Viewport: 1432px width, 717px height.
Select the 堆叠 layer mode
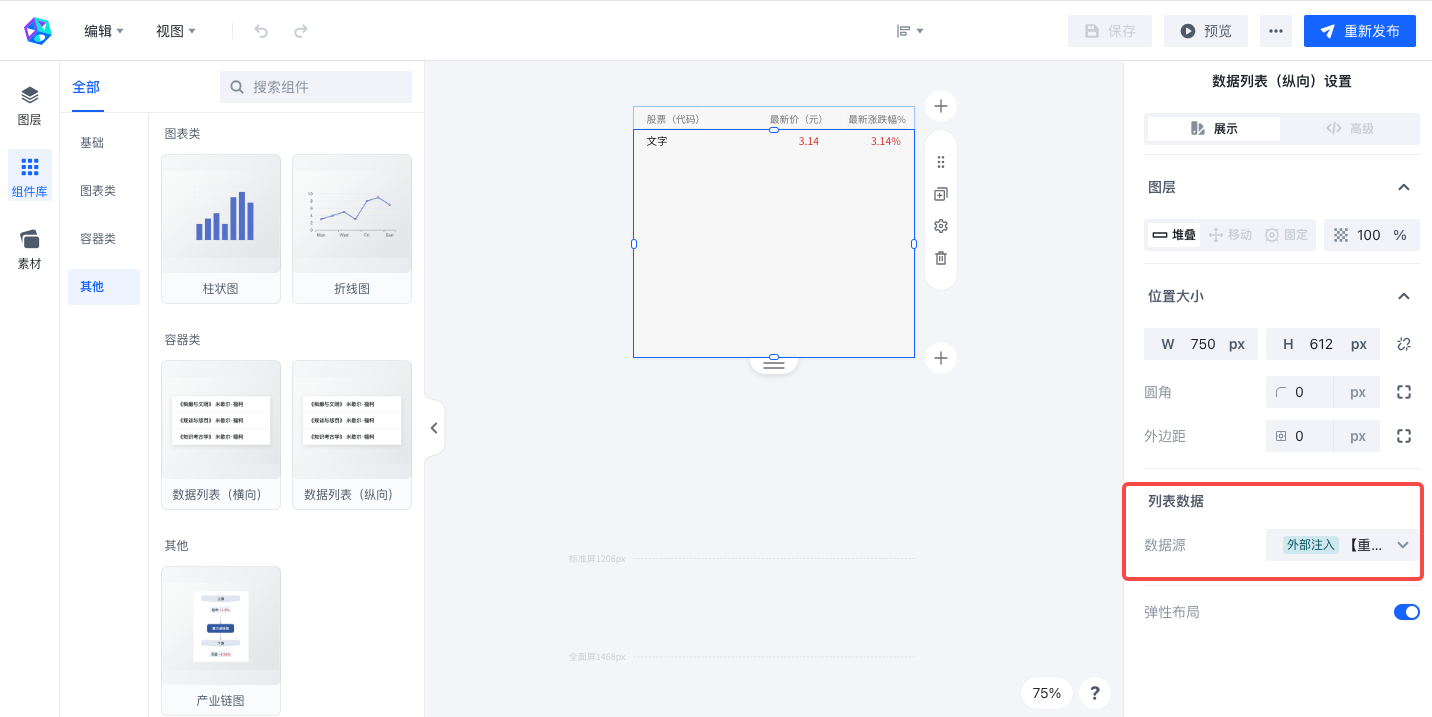[x=1174, y=235]
